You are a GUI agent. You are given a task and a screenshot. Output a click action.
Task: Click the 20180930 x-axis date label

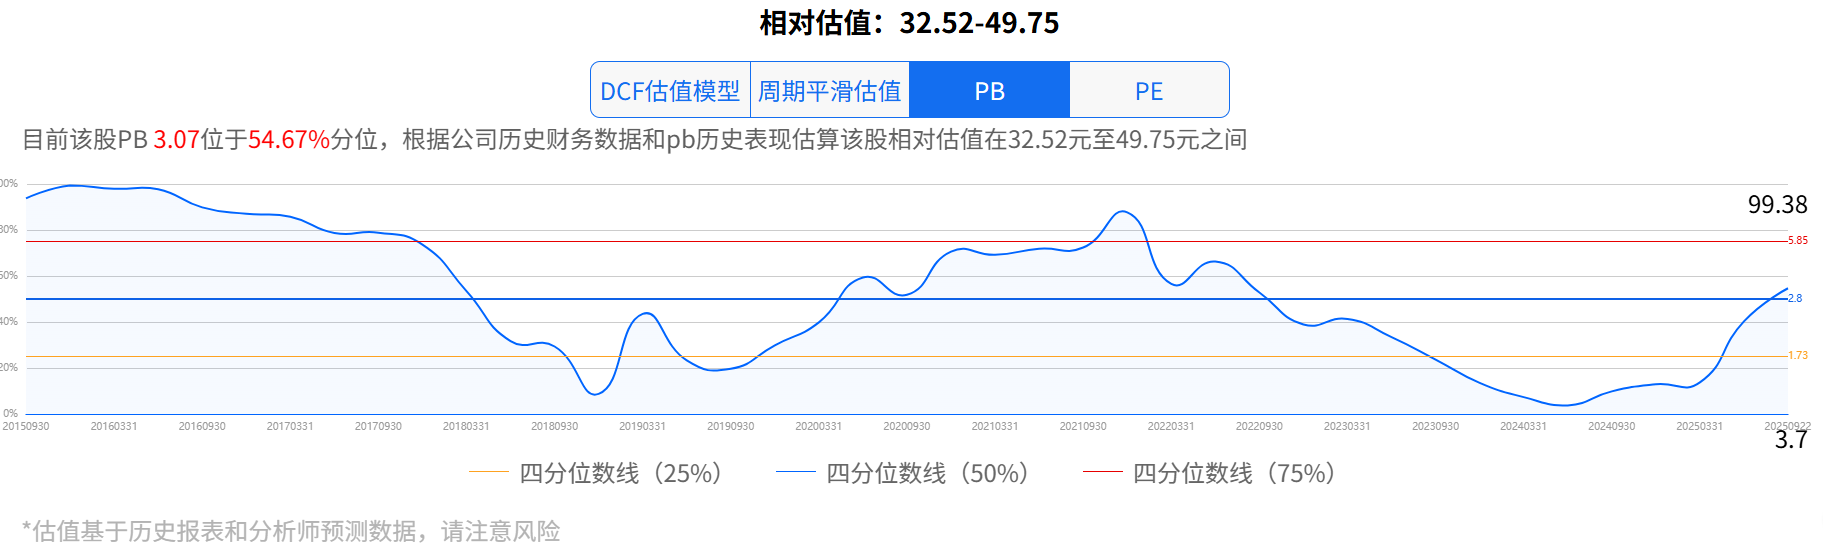554,426
